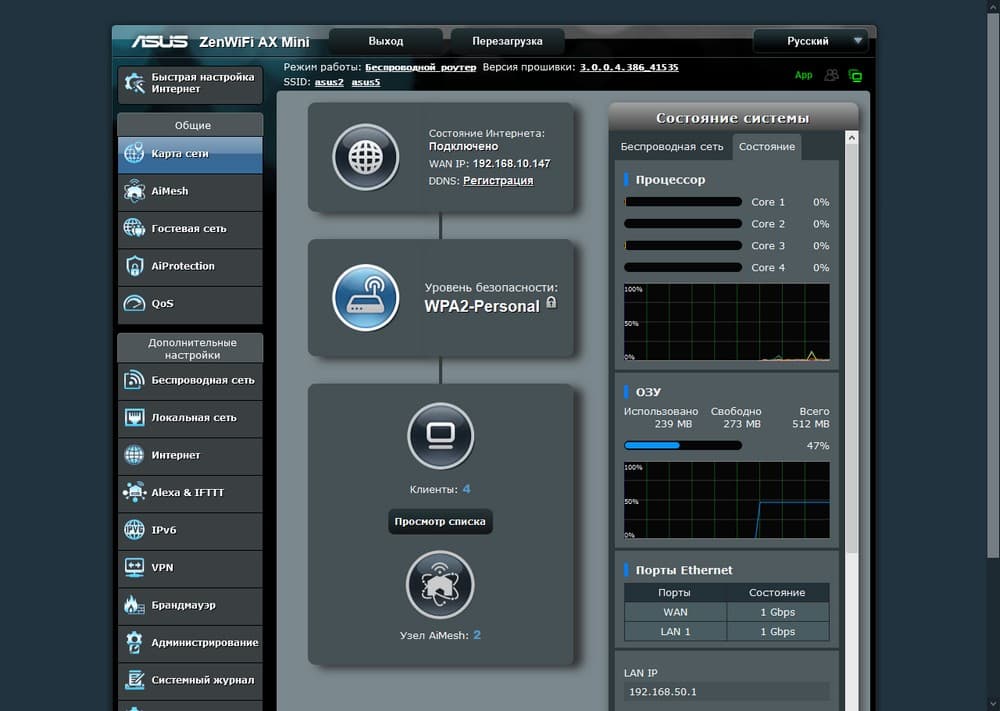This screenshot has width=1000, height=711.
Task: Click the status panel scrollbar up arrow
Action: (x=851, y=138)
